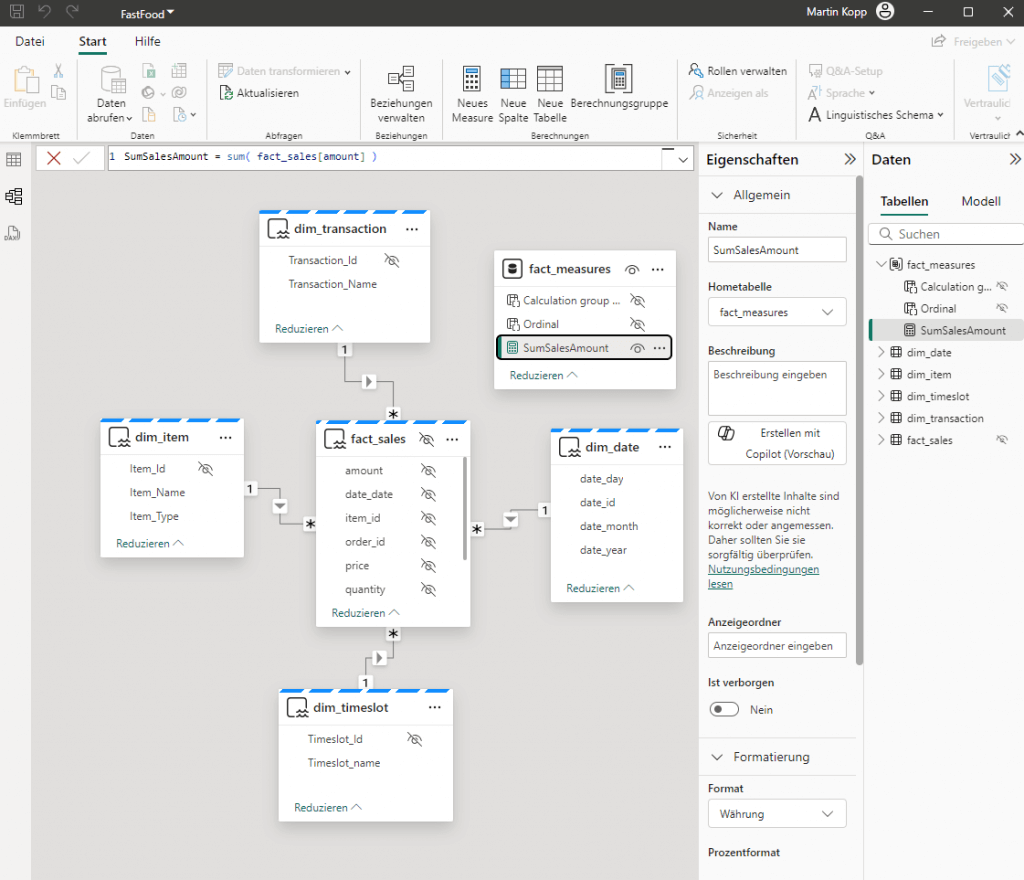Add a Berechnungsgruppe
The height and width of the screenshot is (880, 1024).
click(x=619, y=87)
